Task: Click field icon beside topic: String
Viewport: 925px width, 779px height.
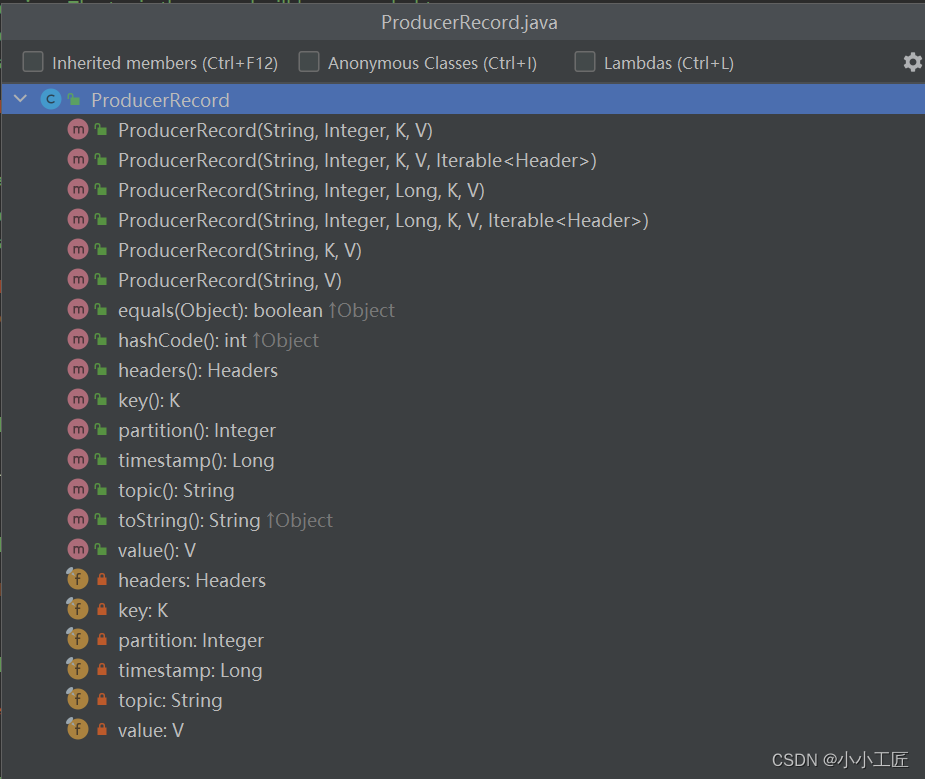Action: point(77,699)
